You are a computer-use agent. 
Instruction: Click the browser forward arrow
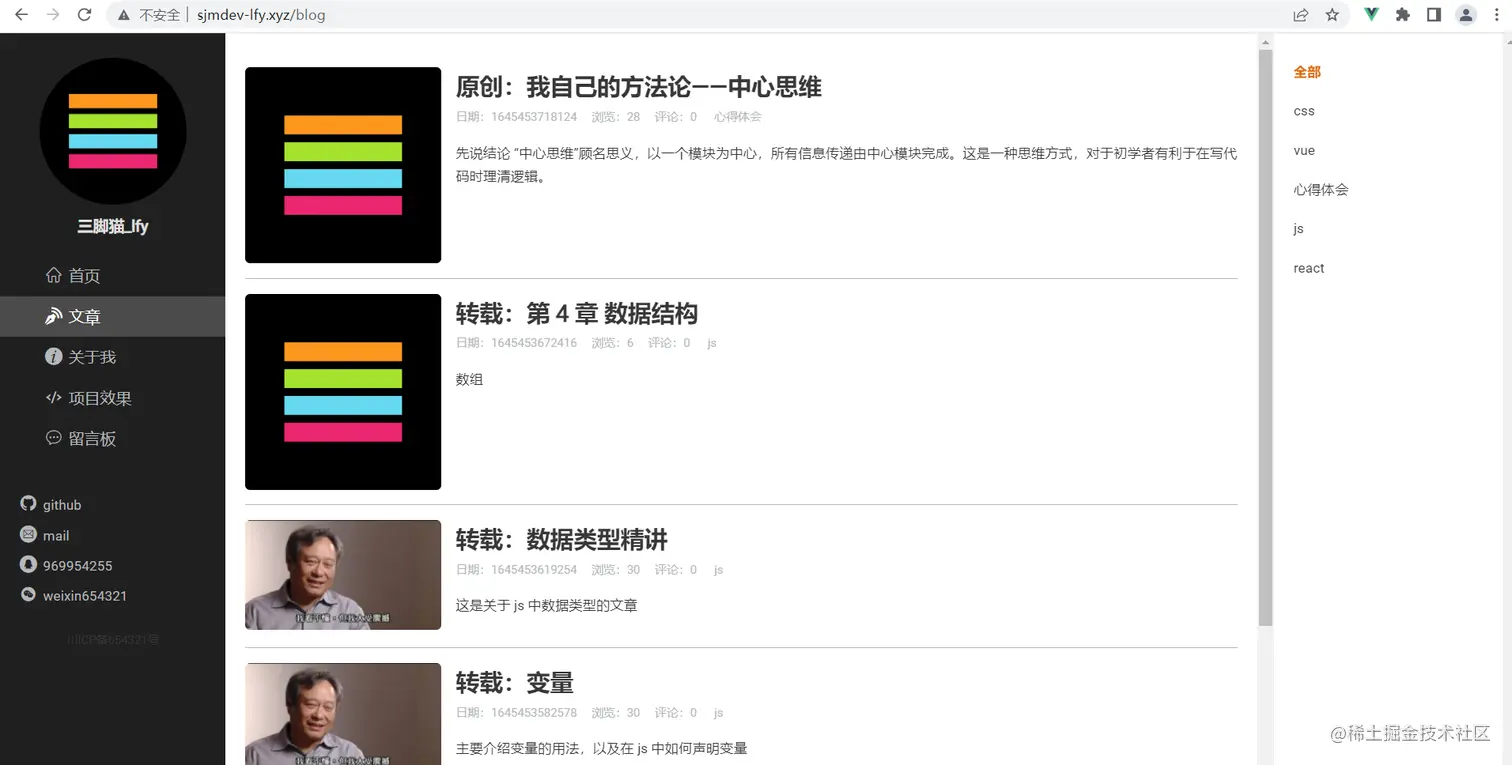coord(53,15)
